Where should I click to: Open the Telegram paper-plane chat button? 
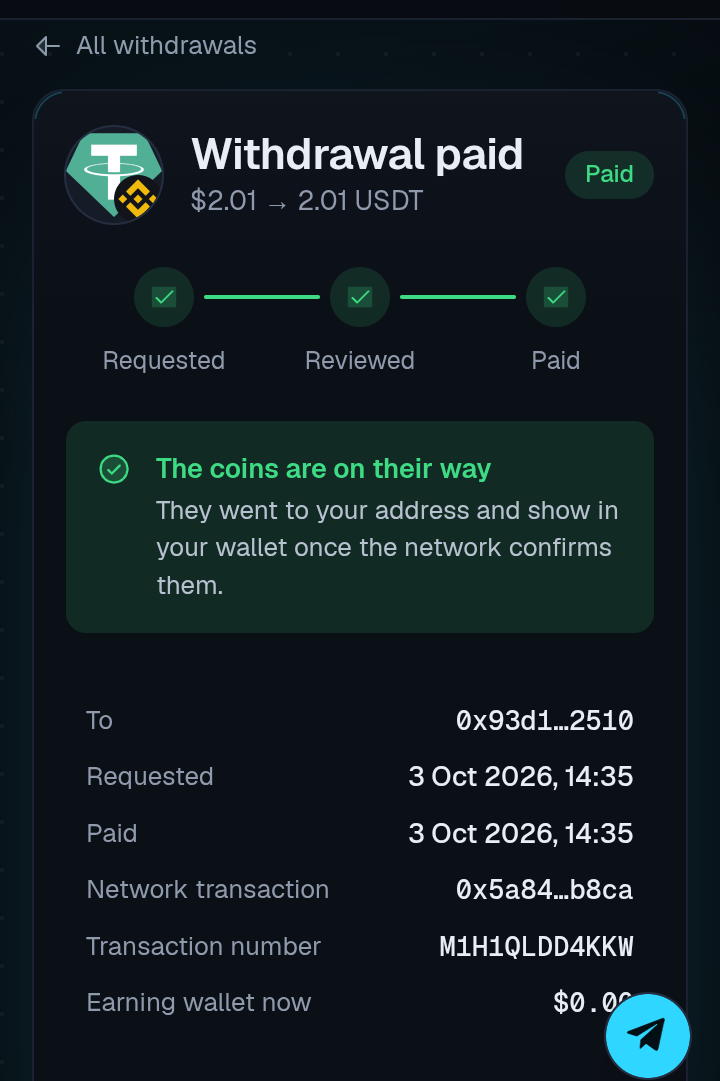647,1035
